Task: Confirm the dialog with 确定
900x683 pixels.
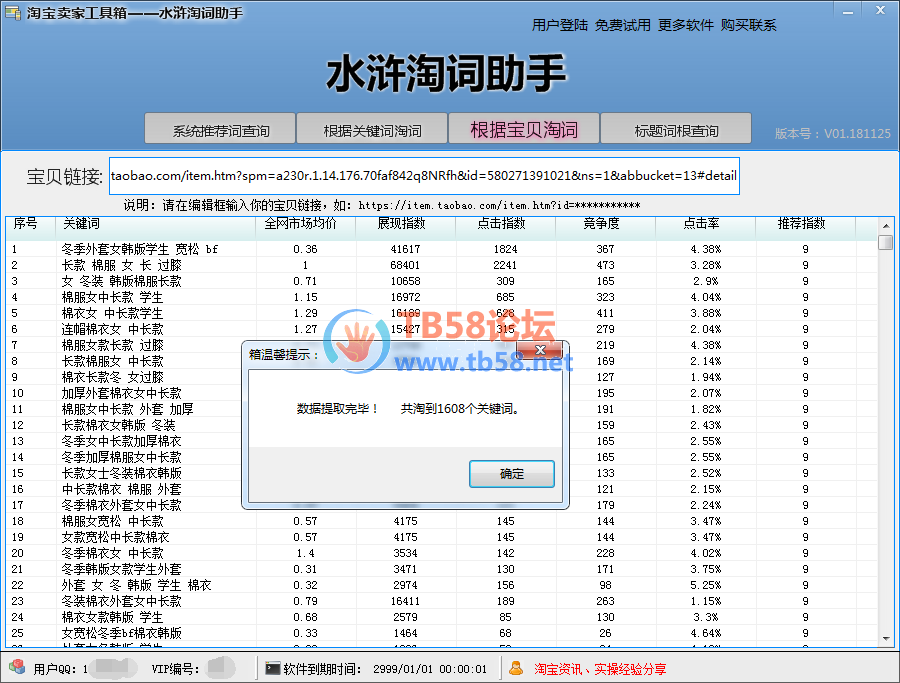Action: click(511, 474)
